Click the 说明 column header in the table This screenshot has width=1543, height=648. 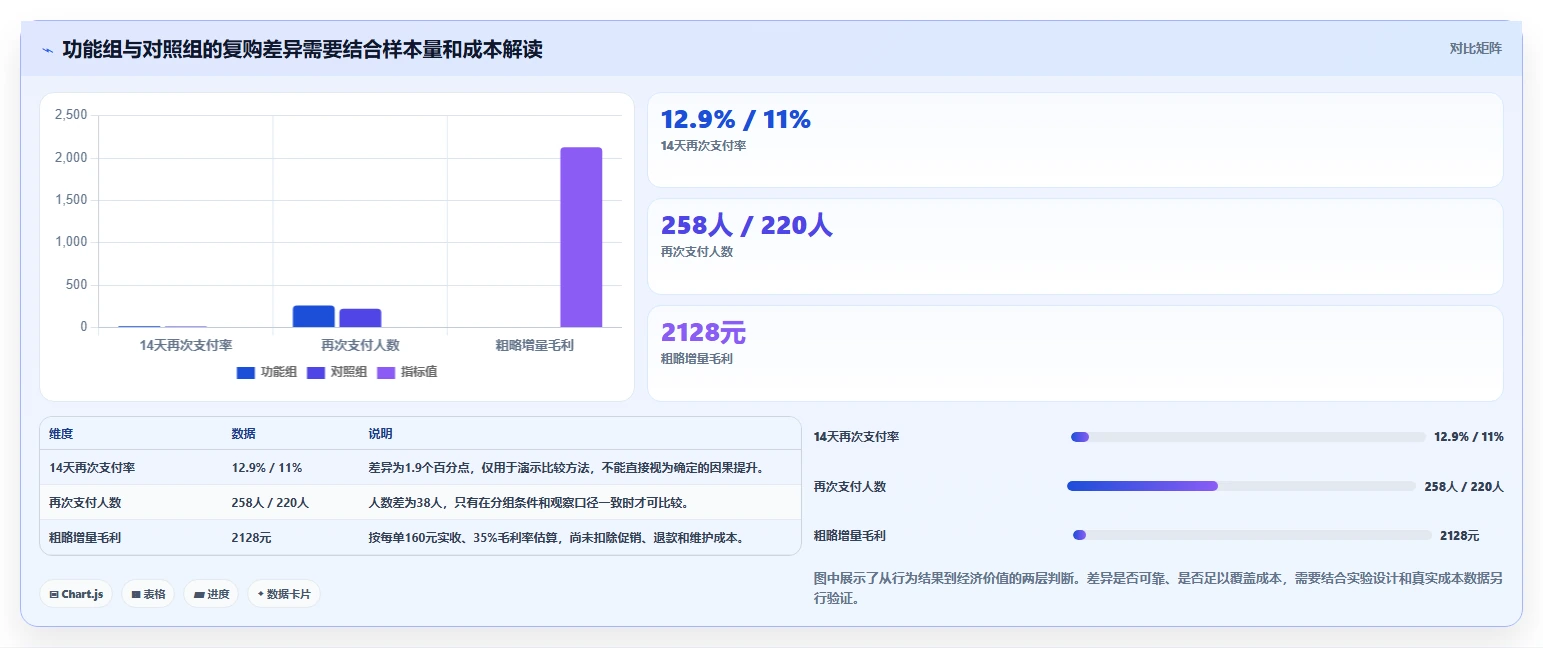click(380, 434)
